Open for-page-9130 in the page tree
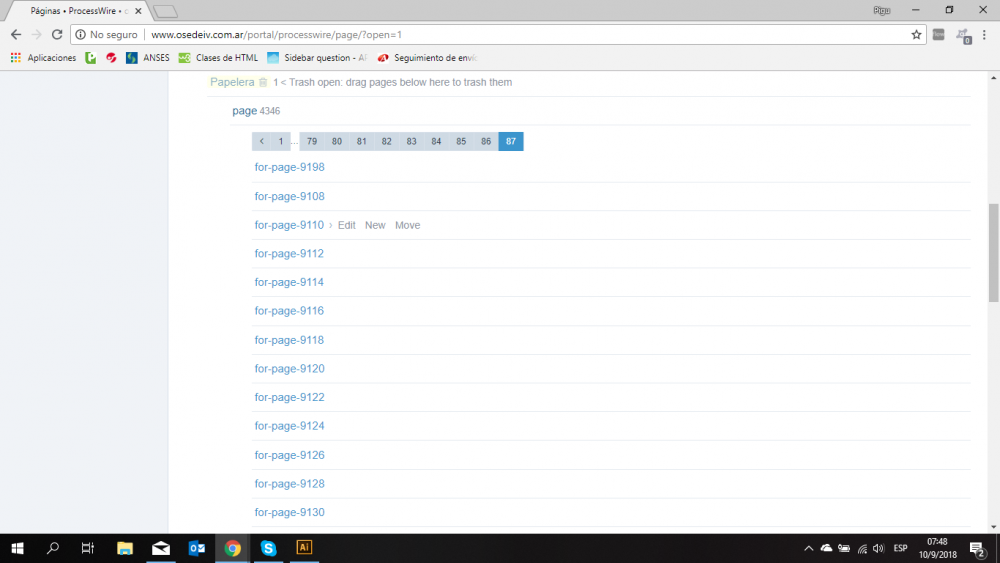This screenshot has height=563, width=1000. [x=290, y=513]
